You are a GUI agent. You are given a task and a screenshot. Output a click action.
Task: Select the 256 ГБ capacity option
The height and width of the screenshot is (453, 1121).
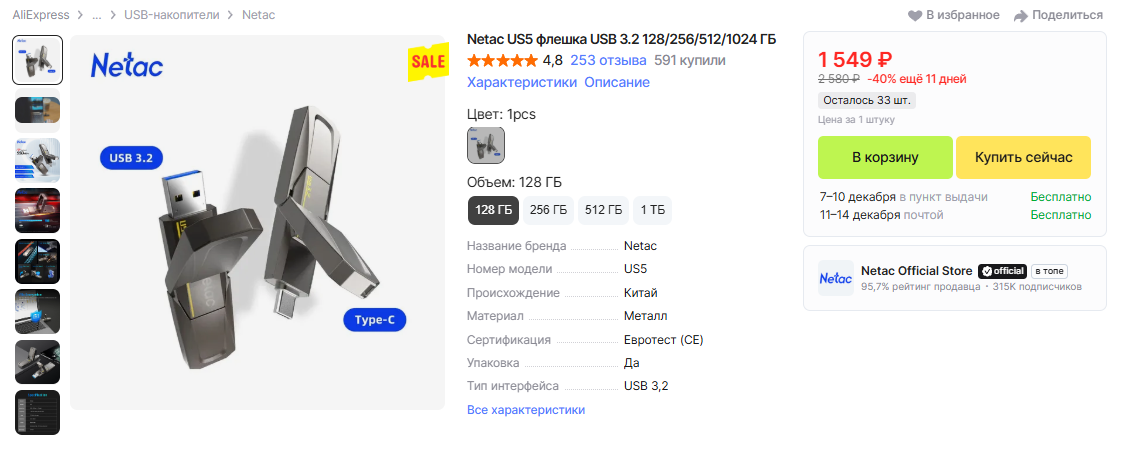click(548, 210)
